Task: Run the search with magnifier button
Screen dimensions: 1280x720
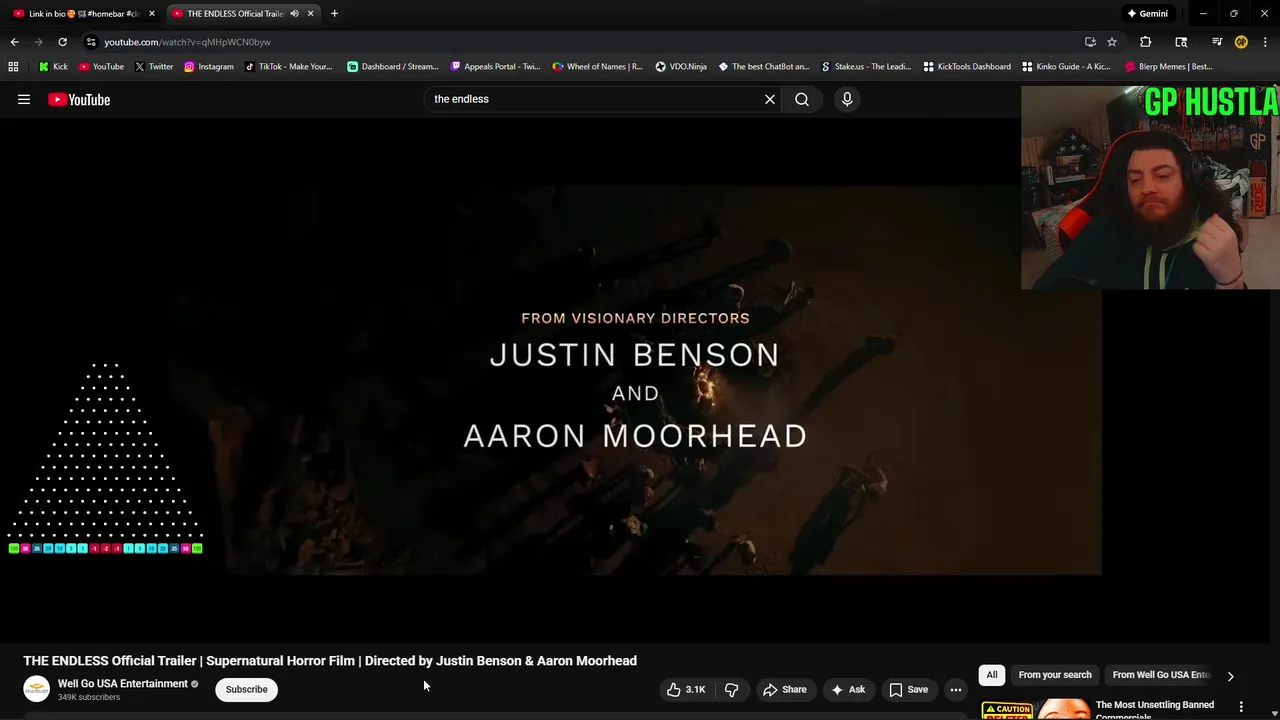Action: 802,99
